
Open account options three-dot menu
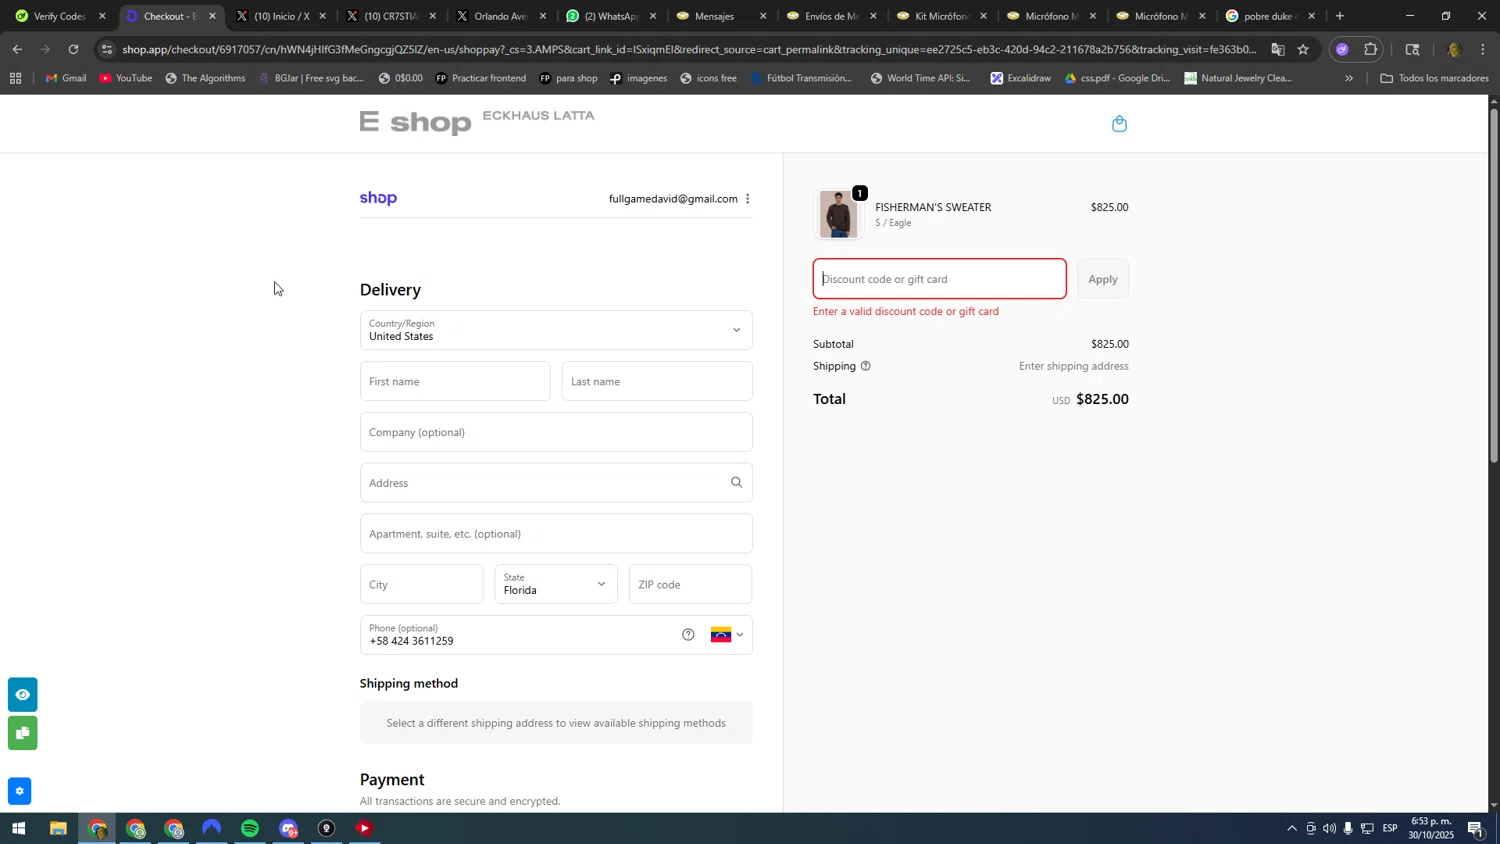[x=748, y=199]
